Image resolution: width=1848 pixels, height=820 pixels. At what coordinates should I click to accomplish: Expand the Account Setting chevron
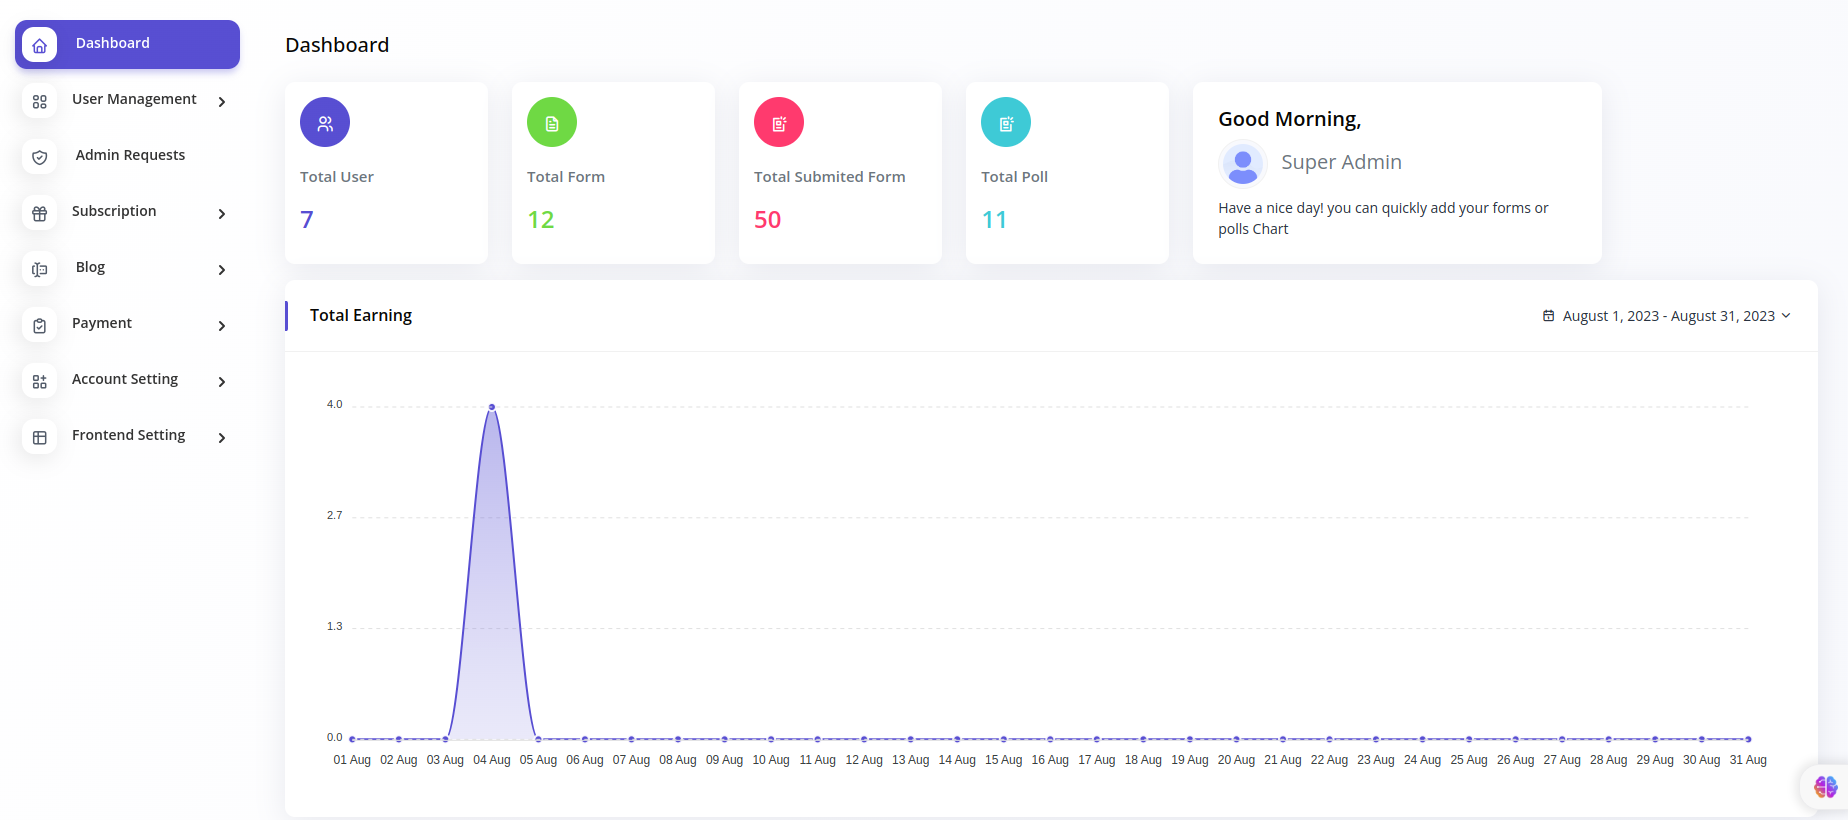pyautogui.click(x=222, y=381)
